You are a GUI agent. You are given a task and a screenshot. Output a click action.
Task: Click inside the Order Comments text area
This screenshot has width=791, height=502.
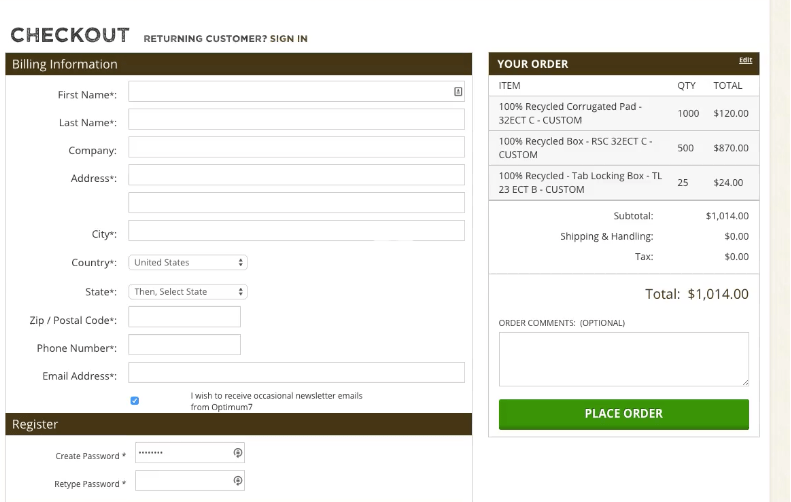click(624, 359)
